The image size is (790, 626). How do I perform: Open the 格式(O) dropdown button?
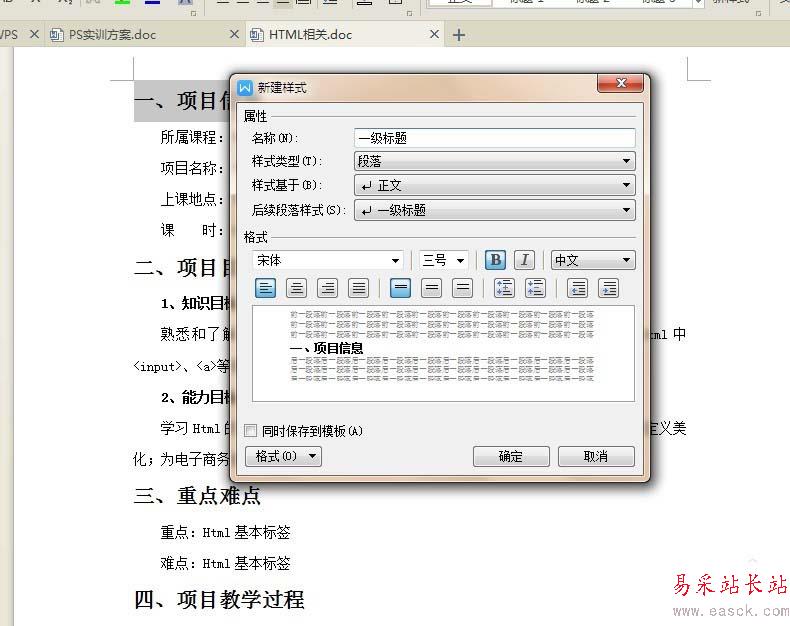coord(284,457)
